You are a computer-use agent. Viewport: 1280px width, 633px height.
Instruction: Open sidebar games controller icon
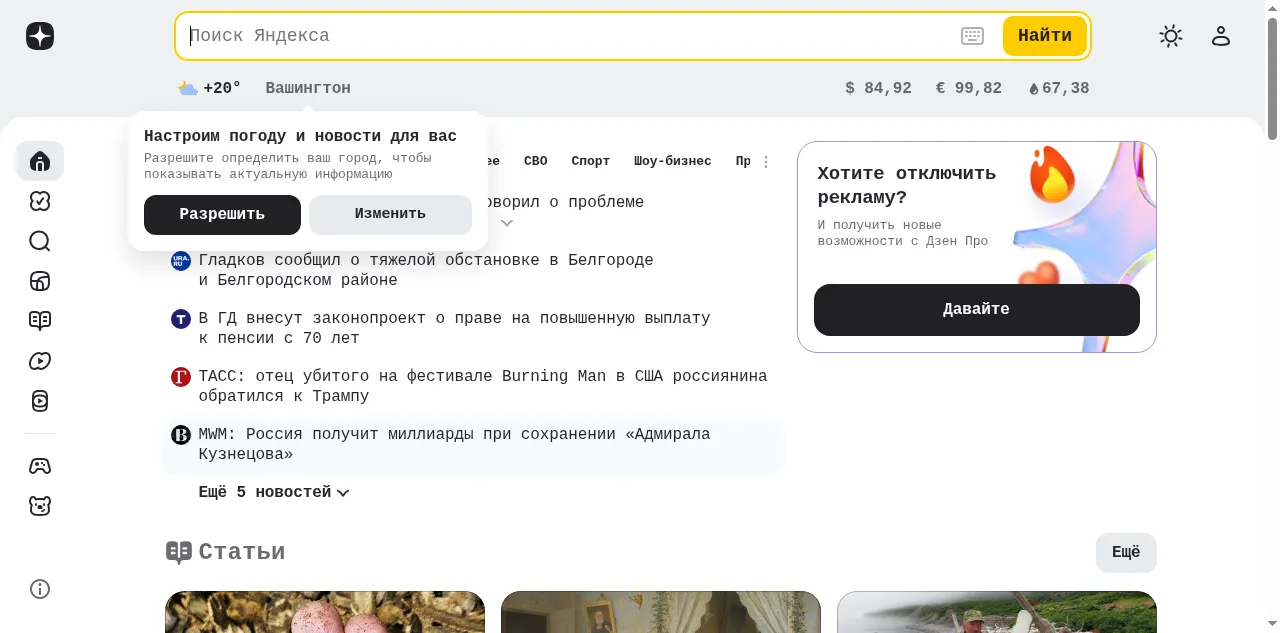coord(40,466)
